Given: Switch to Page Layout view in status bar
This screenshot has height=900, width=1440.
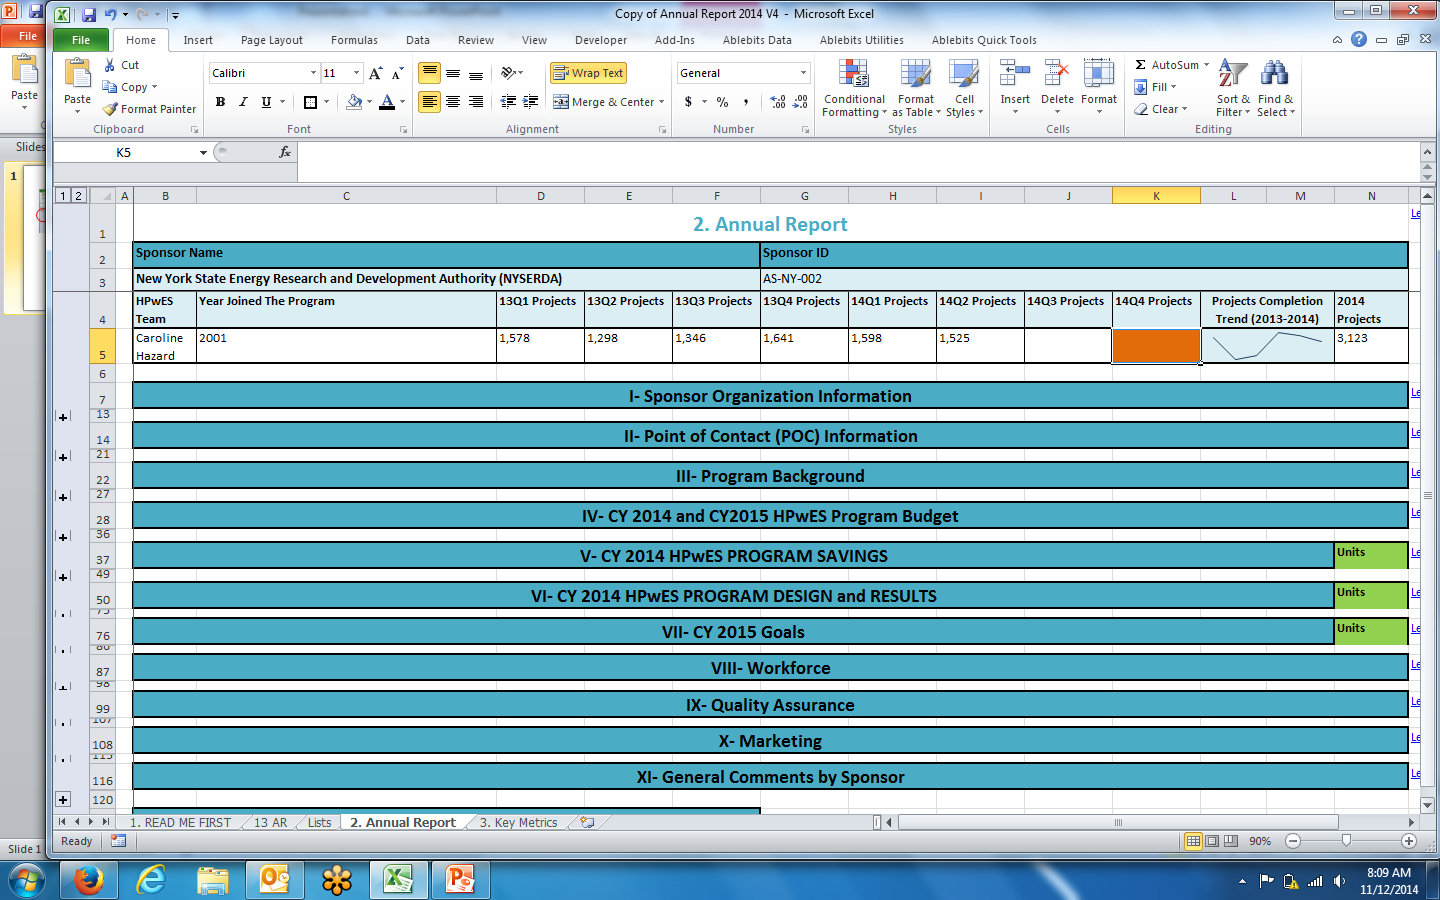Looking at the screenshot, I should pos(1212,841).
